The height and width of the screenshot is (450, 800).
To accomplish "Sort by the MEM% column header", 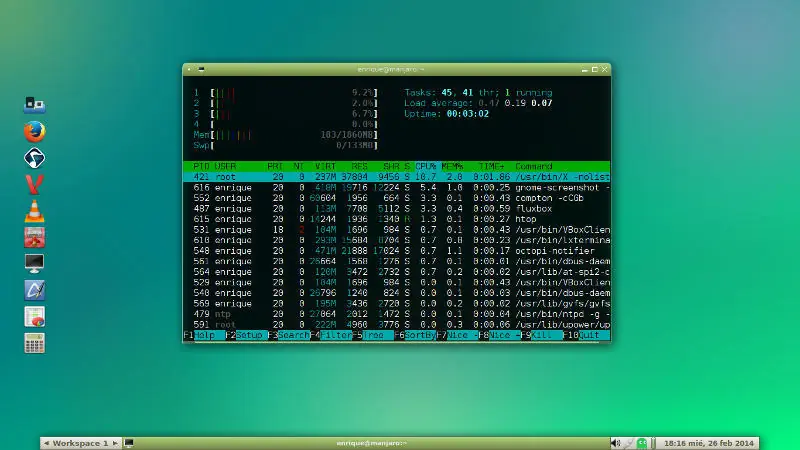I will [x=452, y=166].
